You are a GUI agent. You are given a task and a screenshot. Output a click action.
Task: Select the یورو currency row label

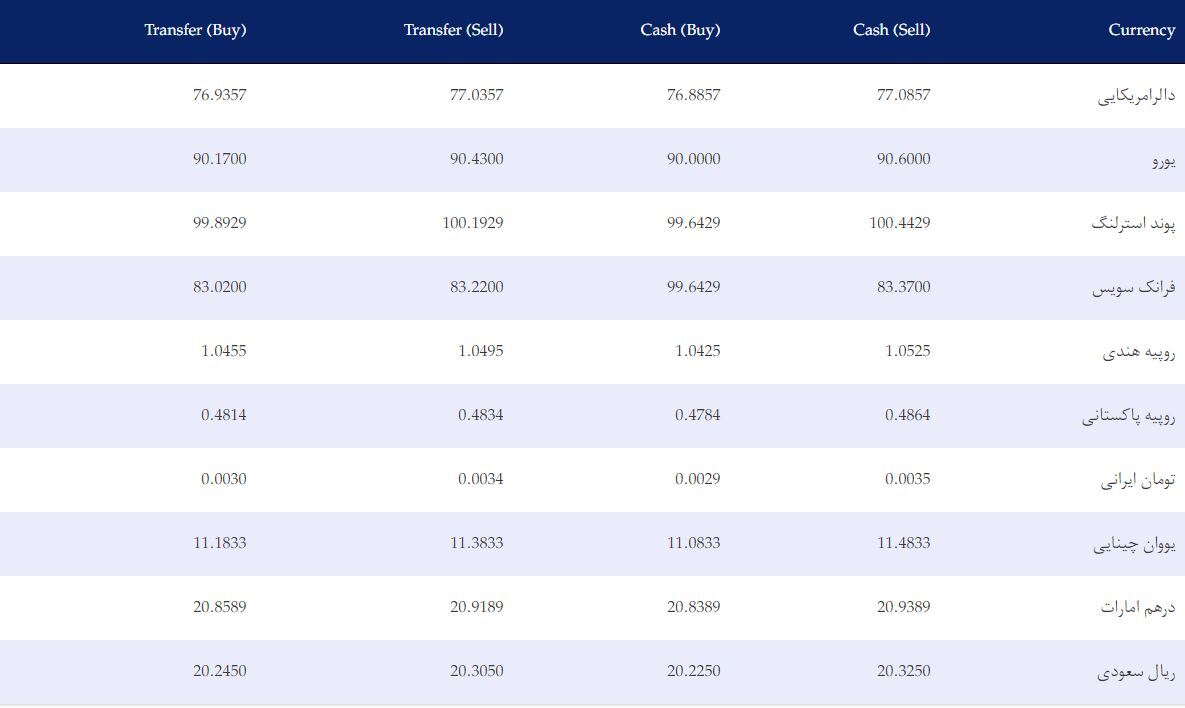(x=1164, y=160)
